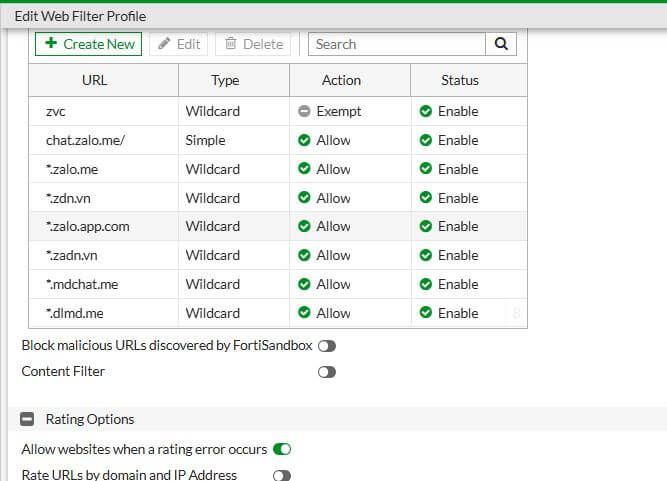Viewport: 667px width, 481px height.
Task: Click the Exempt action text for zvc
Action: 339,111
